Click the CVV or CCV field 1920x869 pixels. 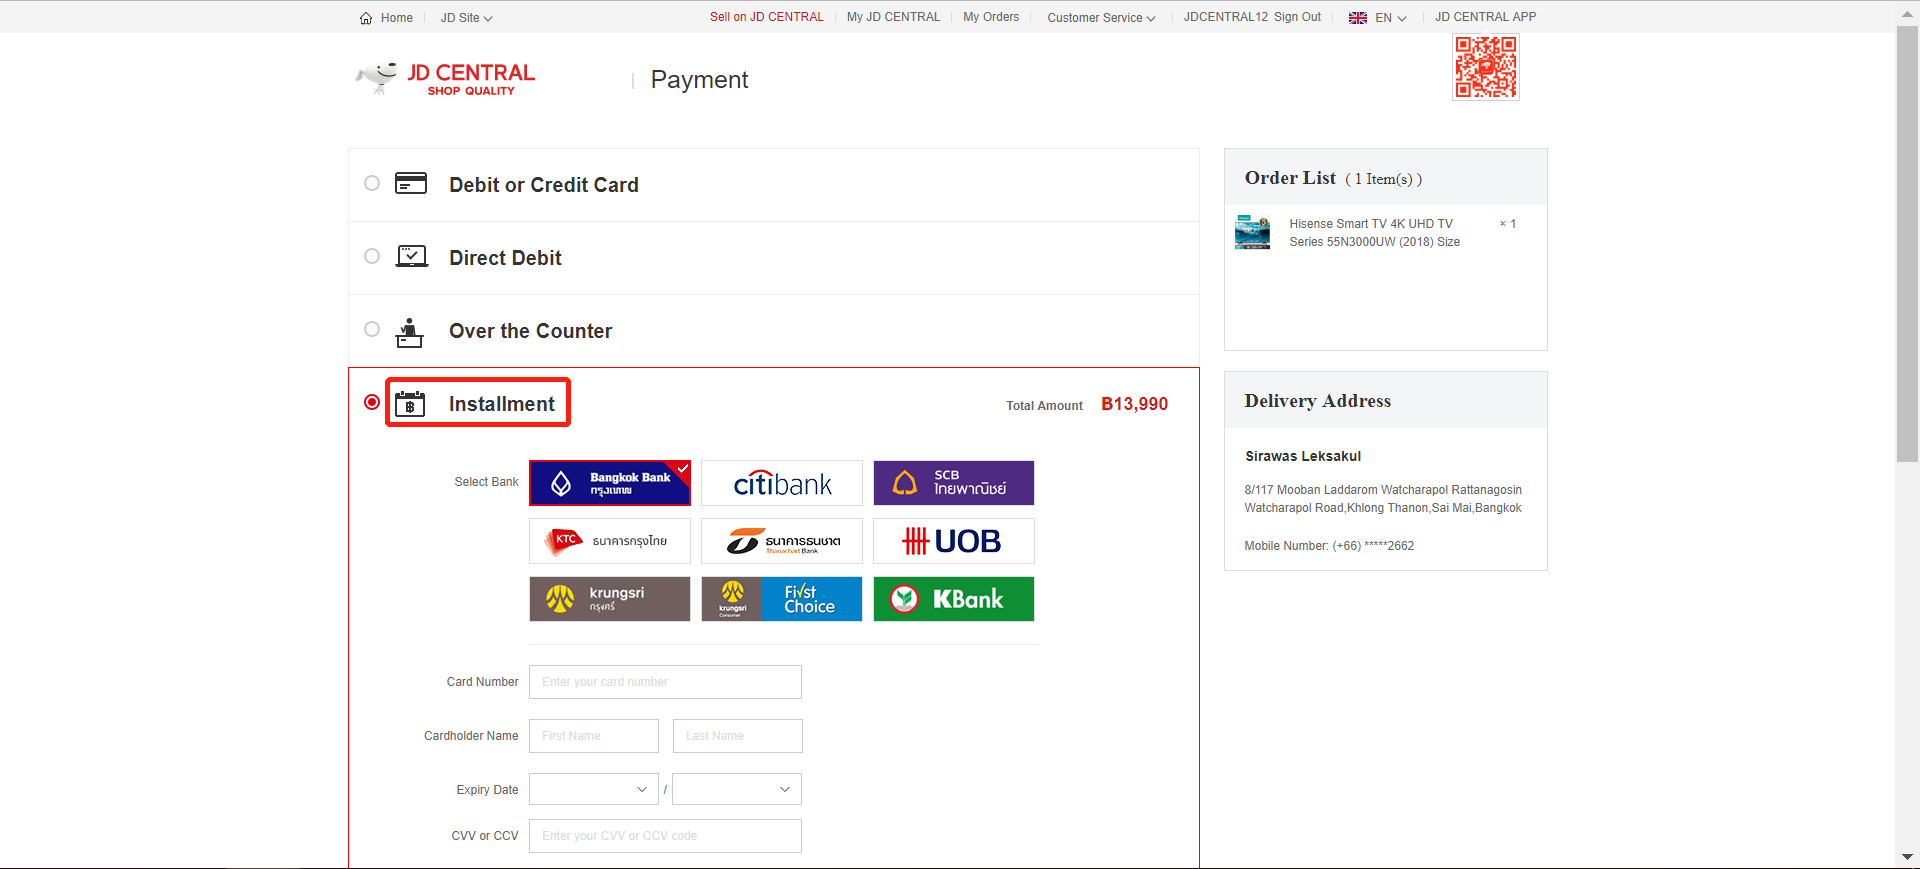click(x=666, y=836)
